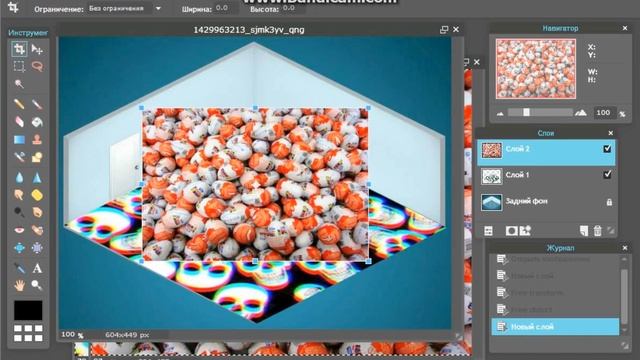
Task: Select the Red Eye Reduction tool
Action: [19, 230]
